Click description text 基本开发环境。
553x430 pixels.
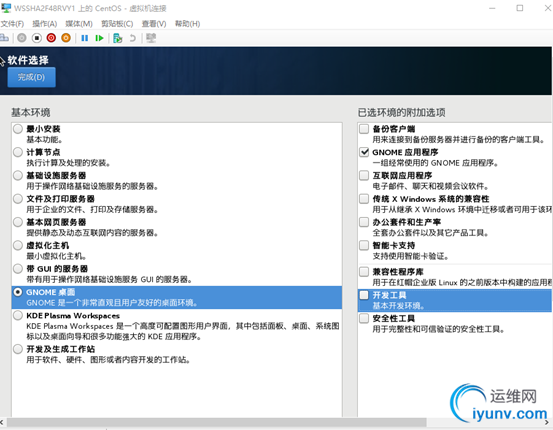coord(399,306)
